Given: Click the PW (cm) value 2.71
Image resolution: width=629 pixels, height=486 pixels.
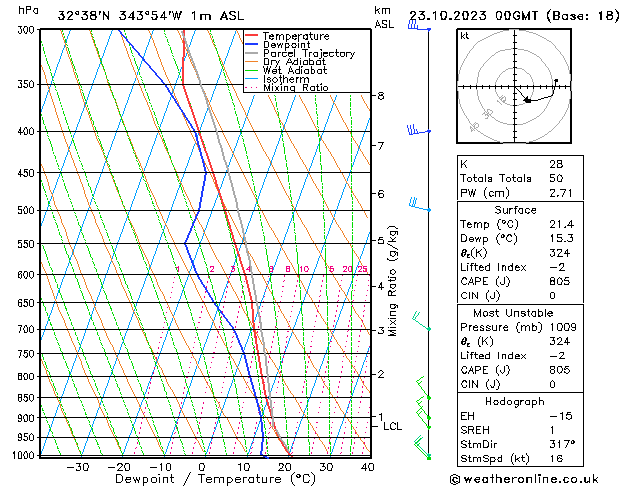Looking at the screenshot, I should (x=561, y=193).
